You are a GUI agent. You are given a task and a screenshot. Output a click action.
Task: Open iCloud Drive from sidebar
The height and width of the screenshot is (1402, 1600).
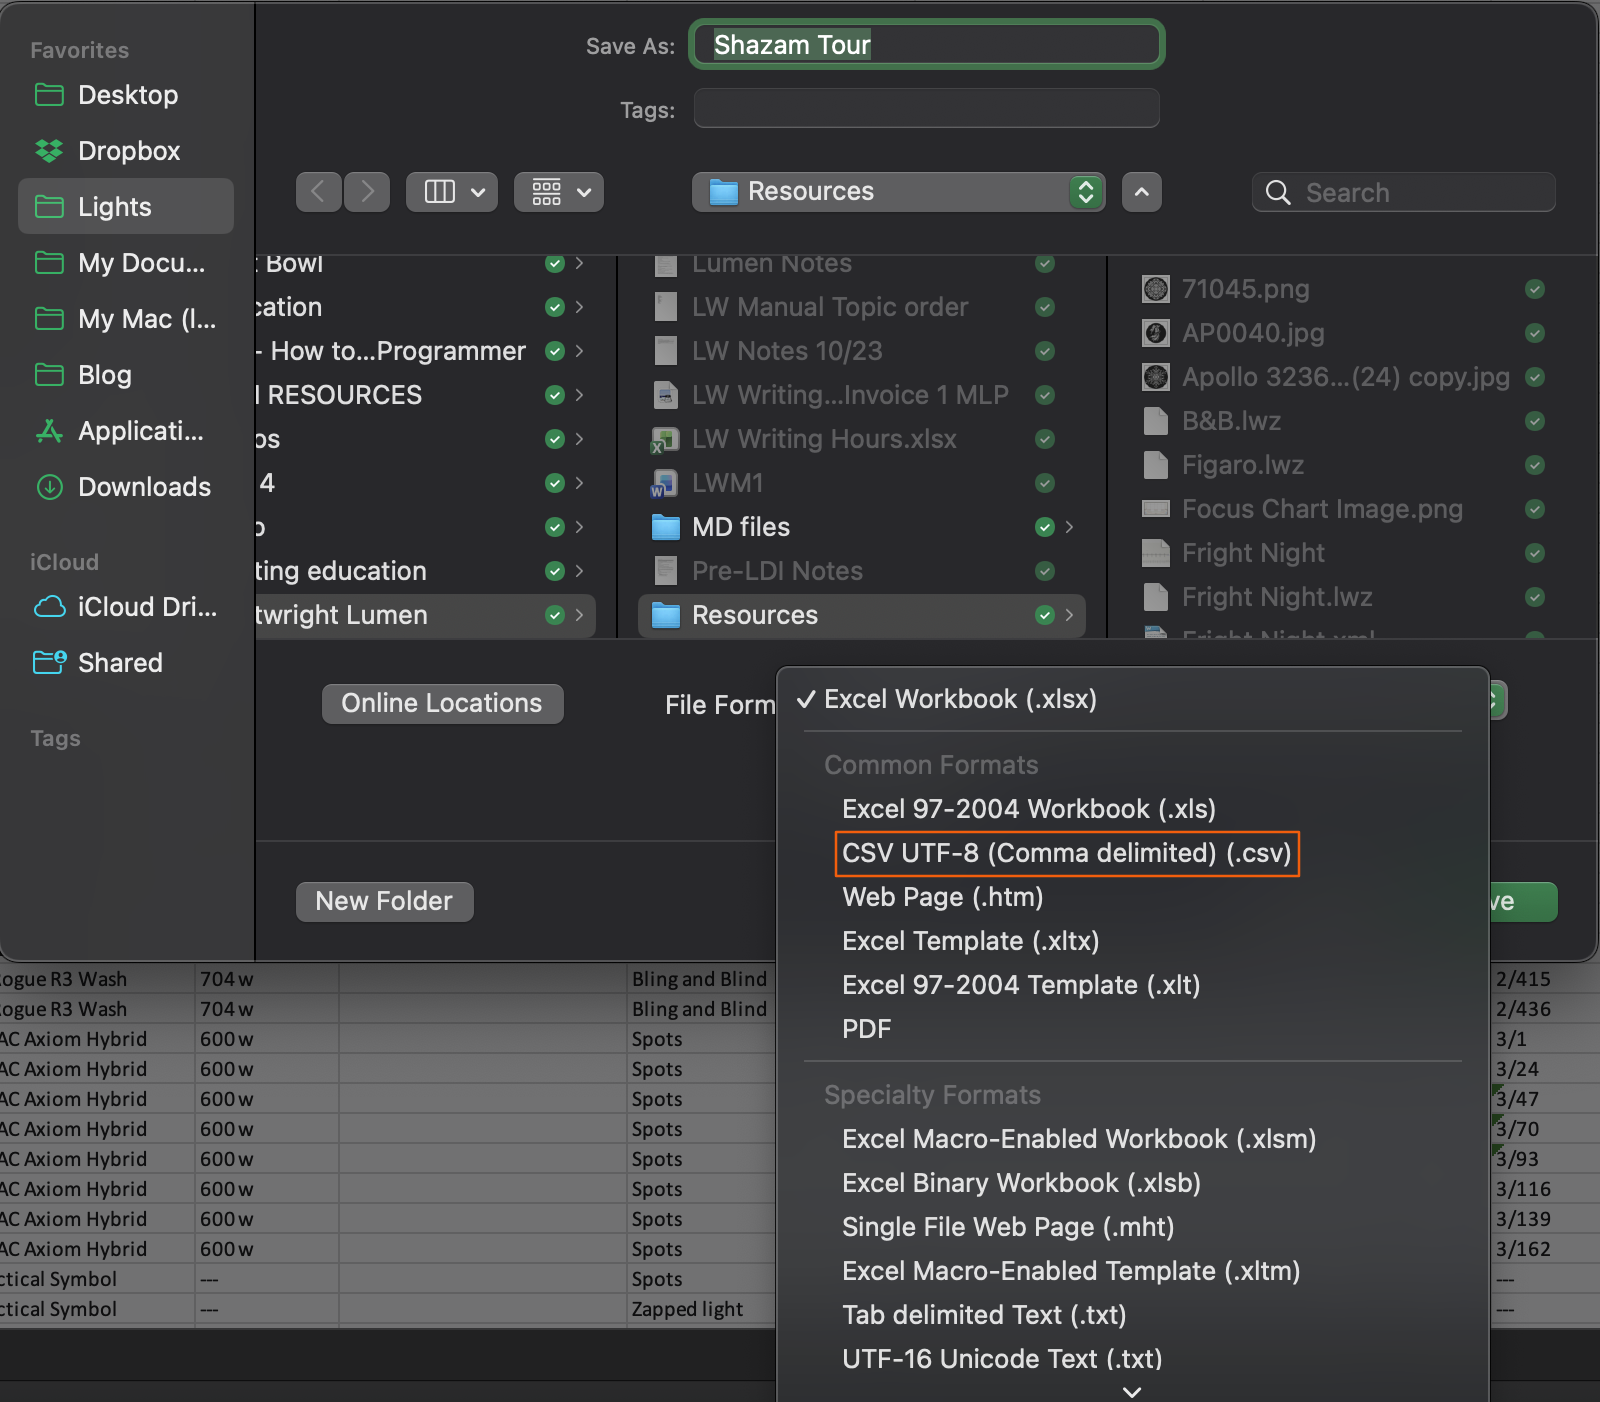click(x=146, y=607)
